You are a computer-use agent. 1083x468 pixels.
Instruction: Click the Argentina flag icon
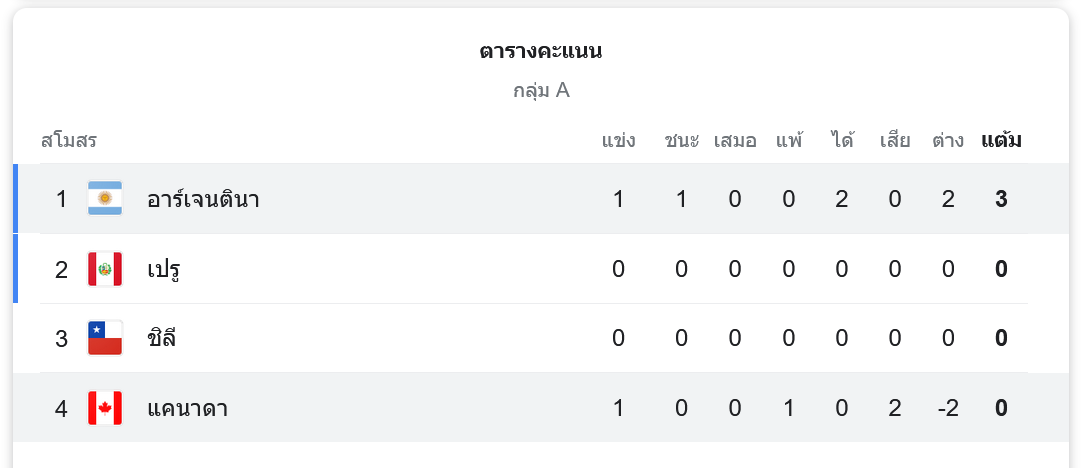[x=105, y=199]
